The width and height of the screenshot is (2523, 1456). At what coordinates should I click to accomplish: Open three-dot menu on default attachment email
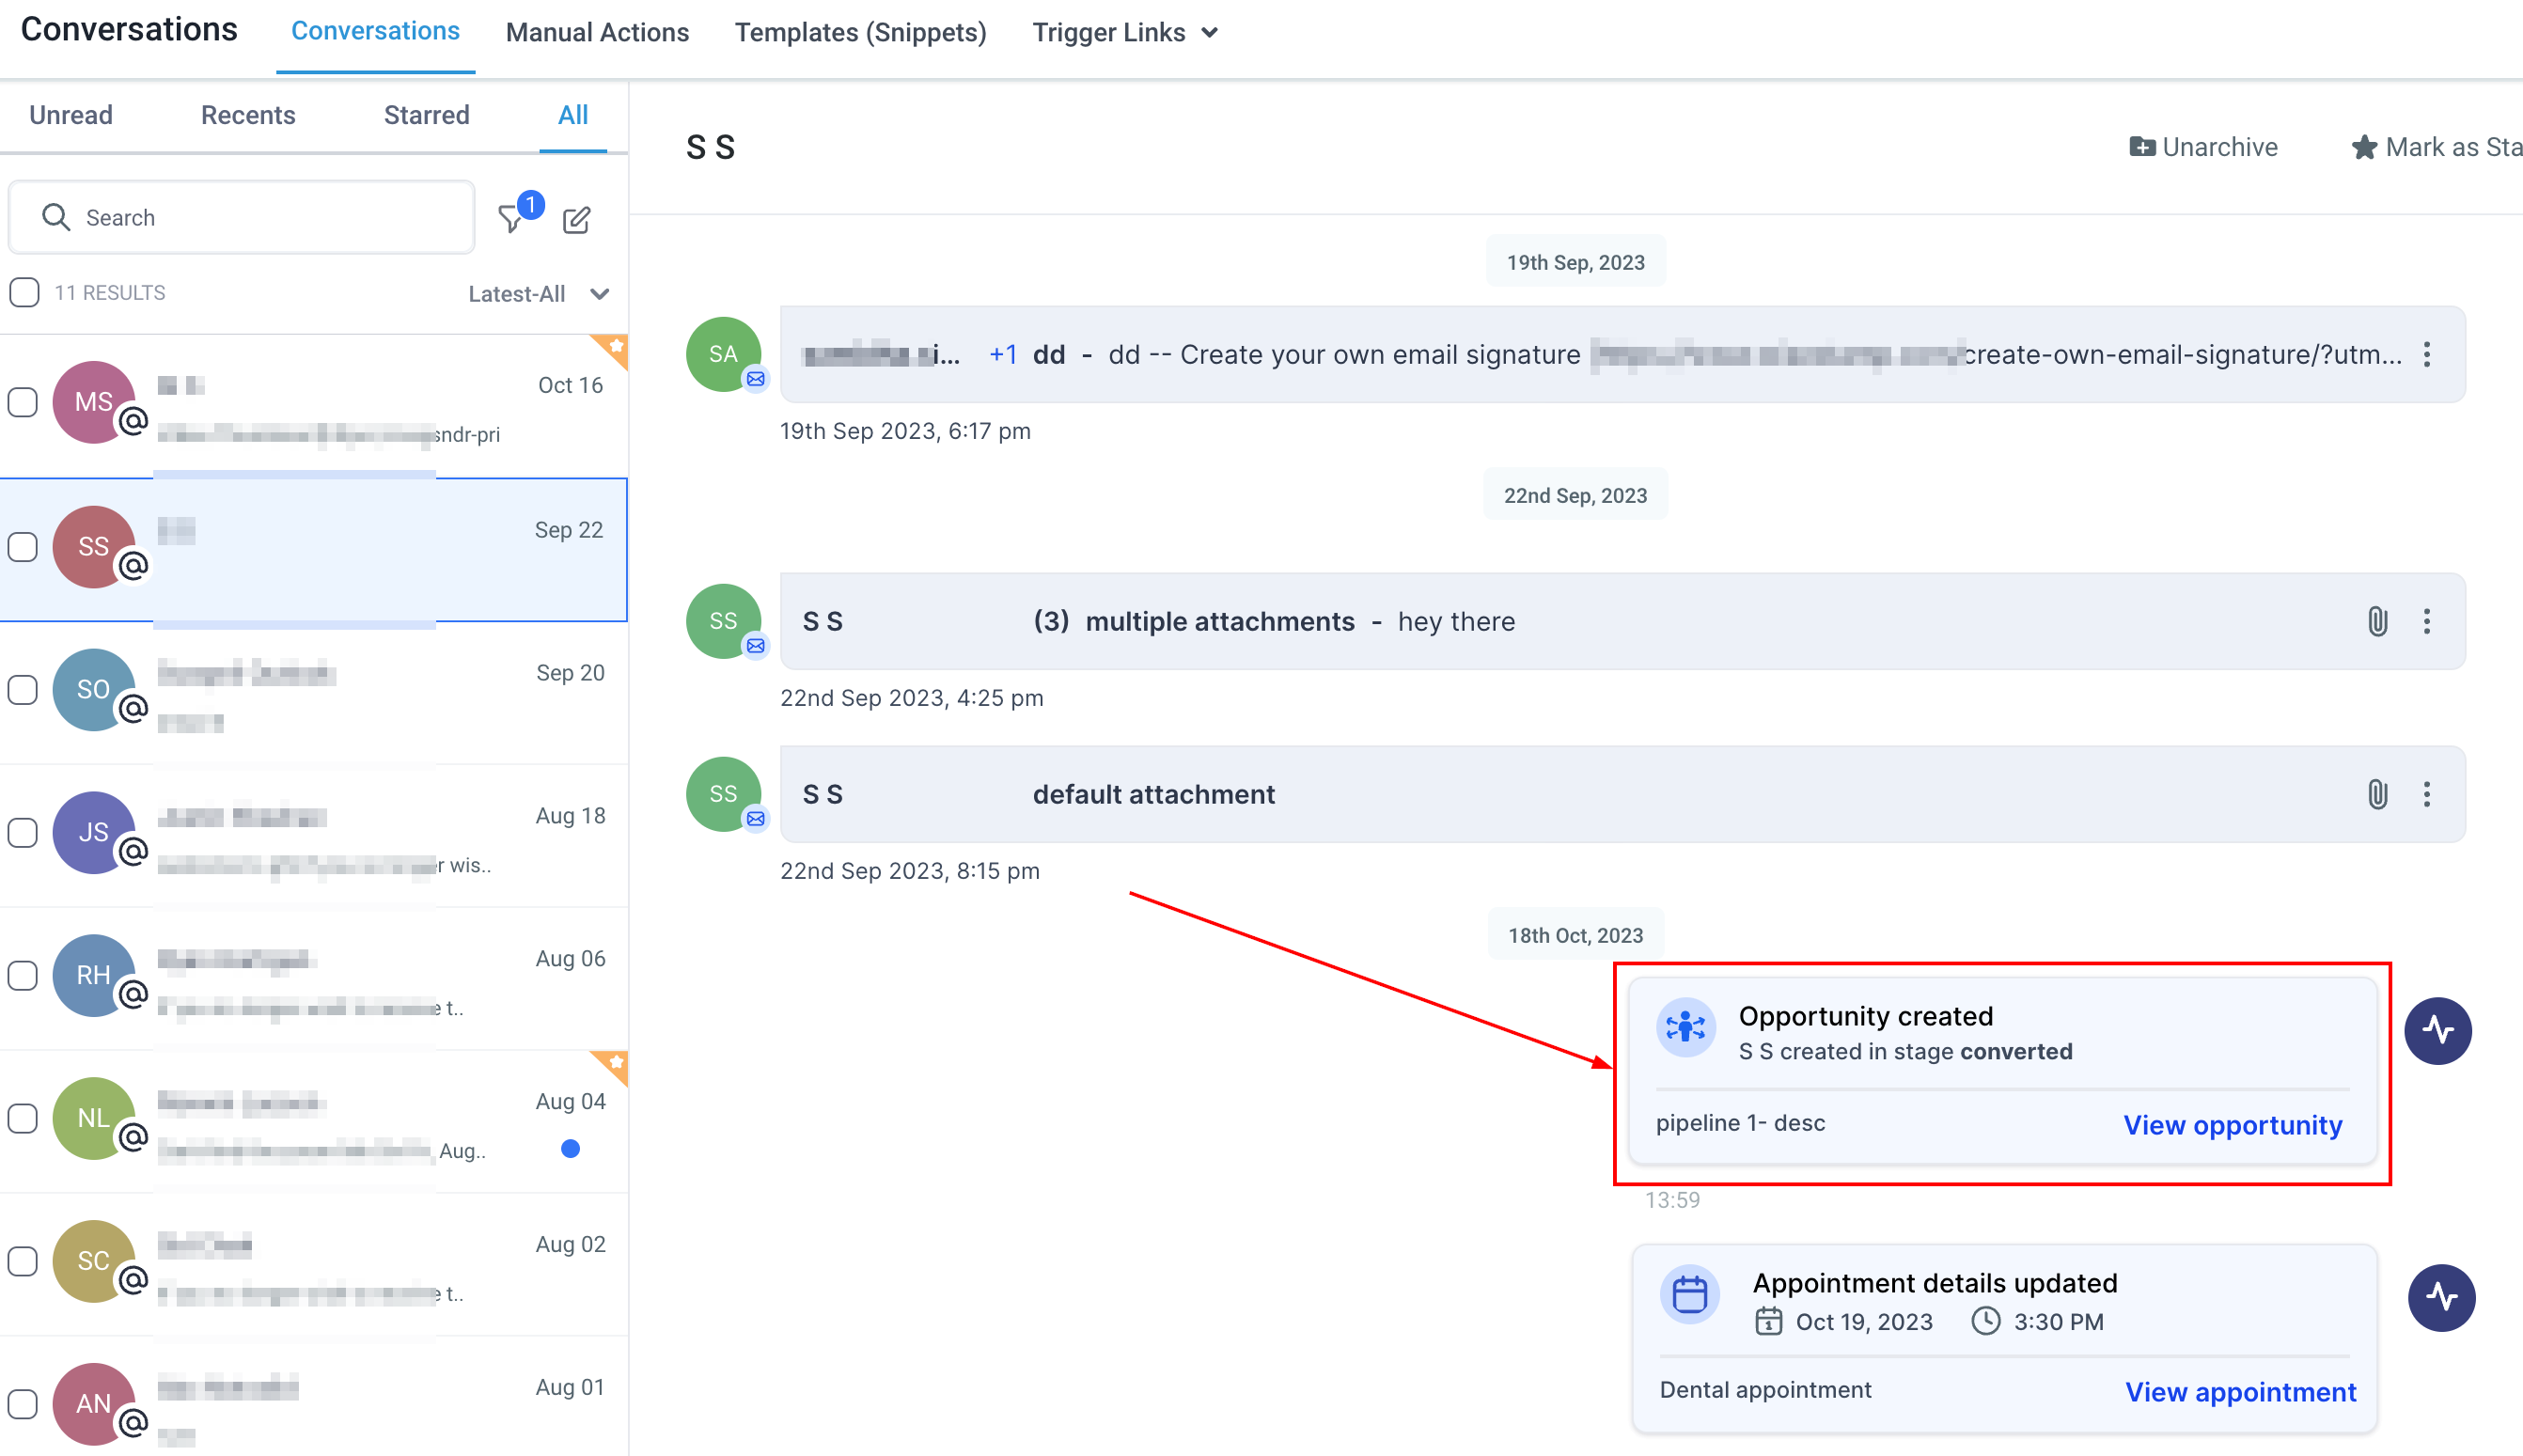(x=2427, y=794)
